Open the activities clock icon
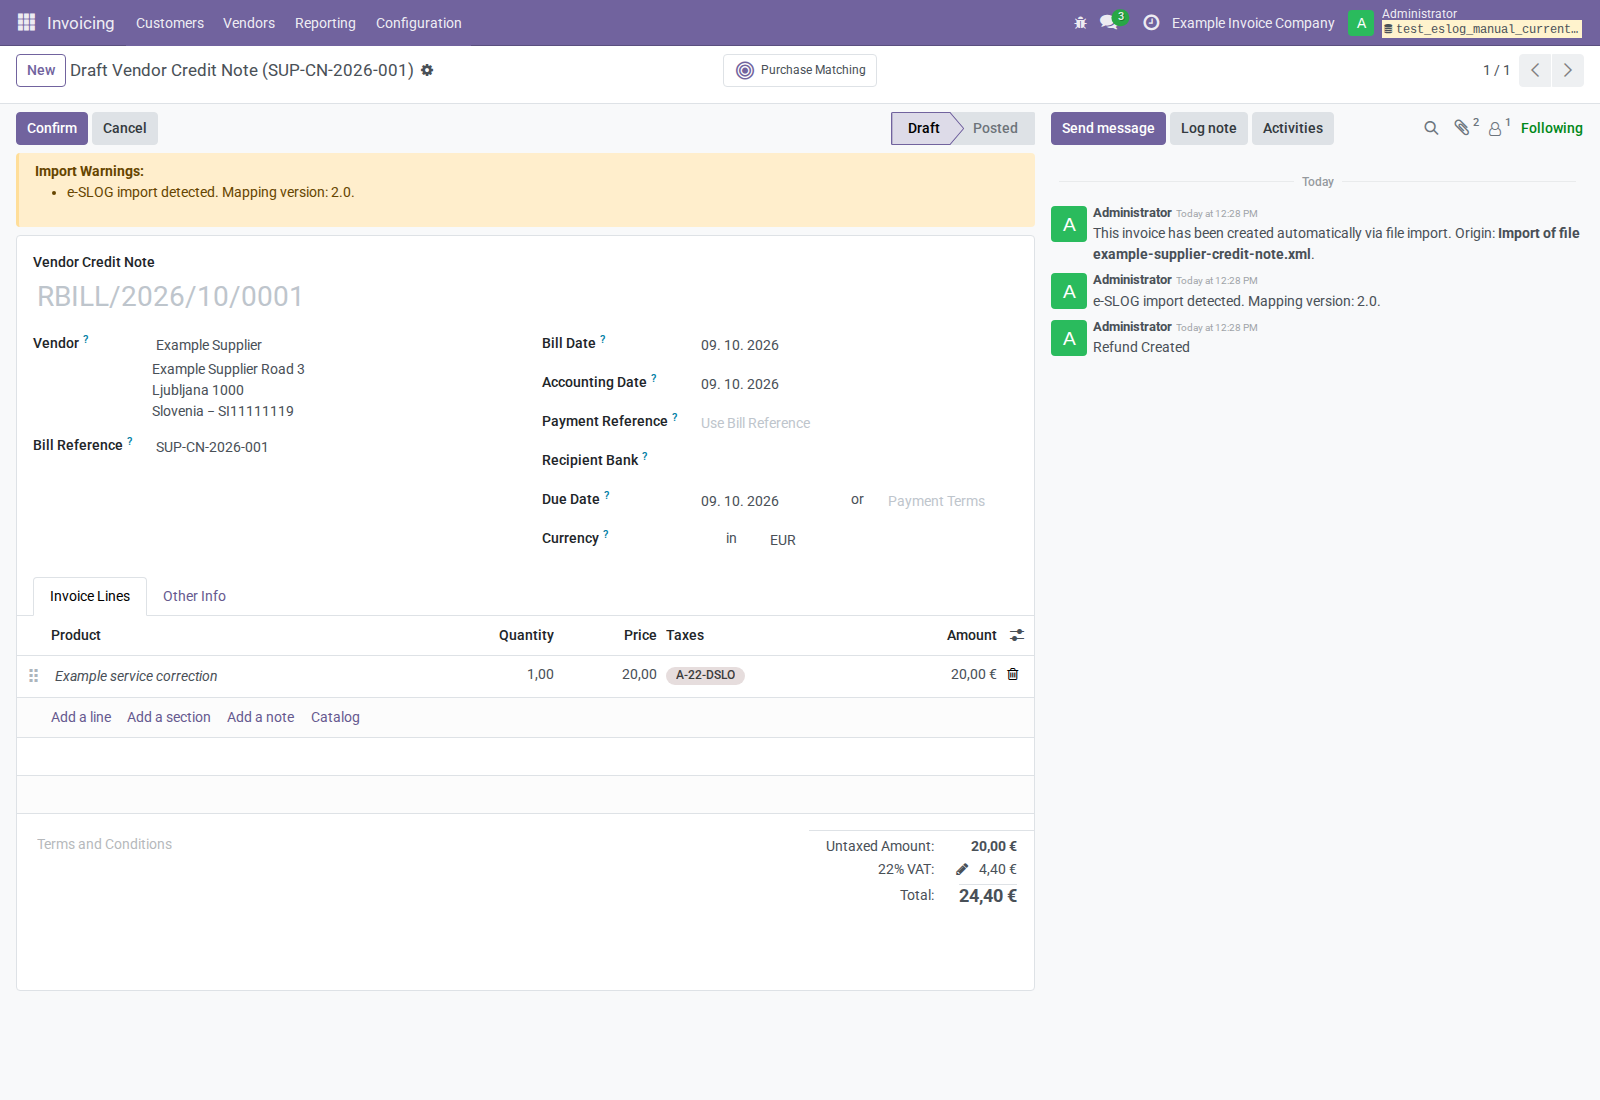This screenshot has height=1100, width=1600. point(1151,22)
